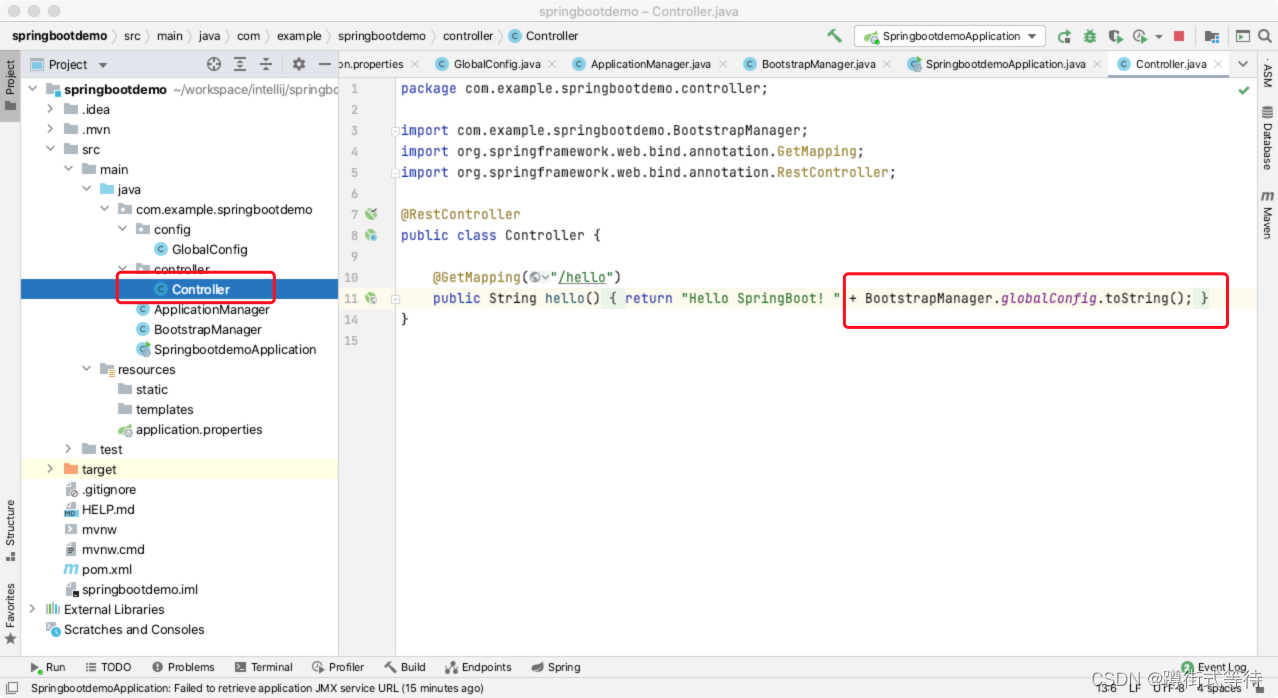This screenshot has height=698, width=1278.
Task: Expand External Libraries node
Action: pyautogui.click(x=33, y=609)
